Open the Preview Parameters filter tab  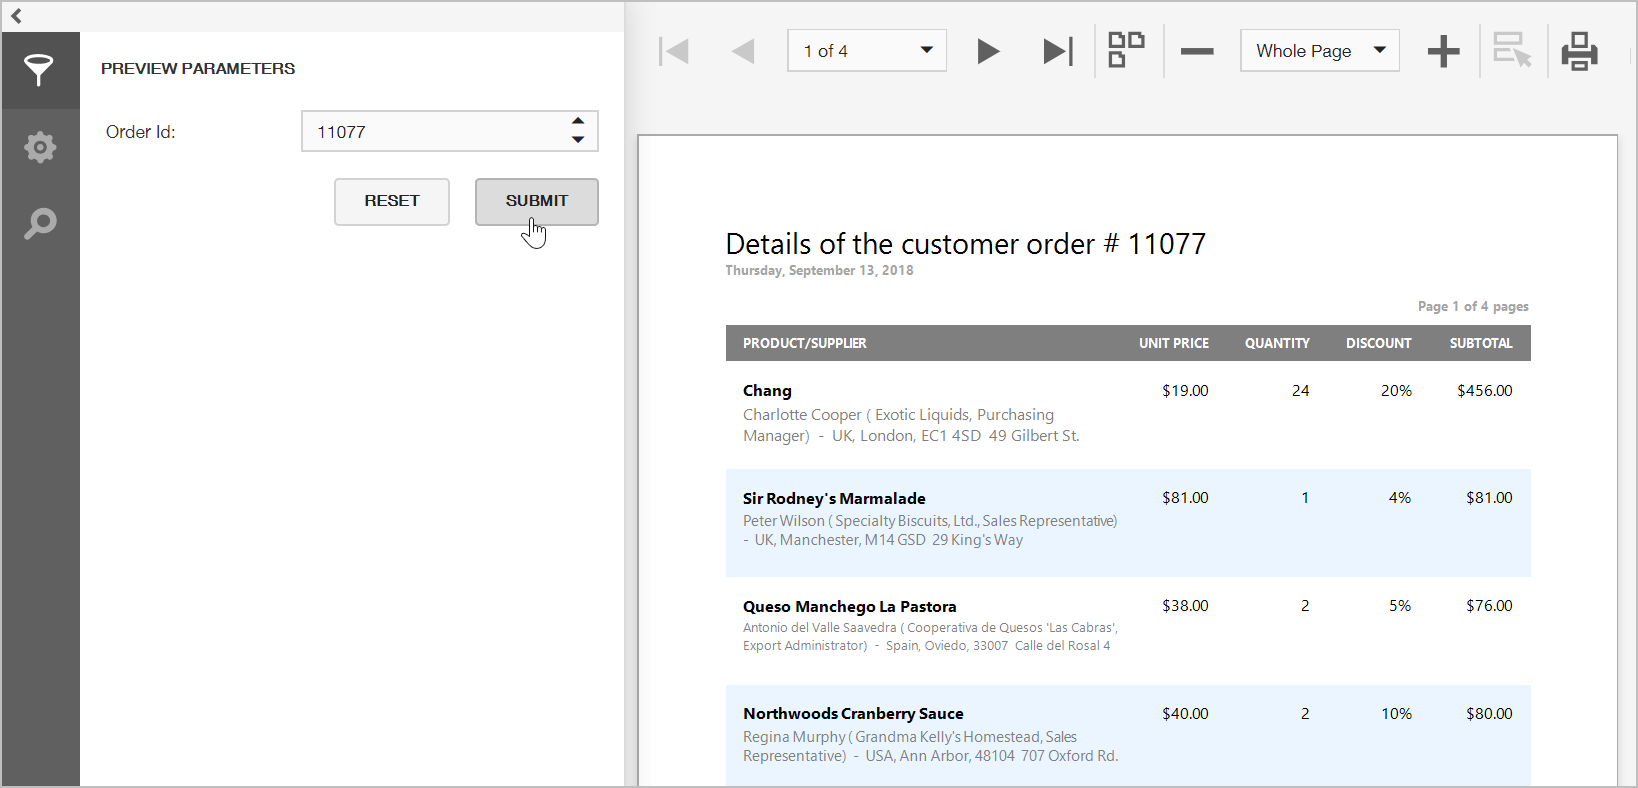click(39, 70)
